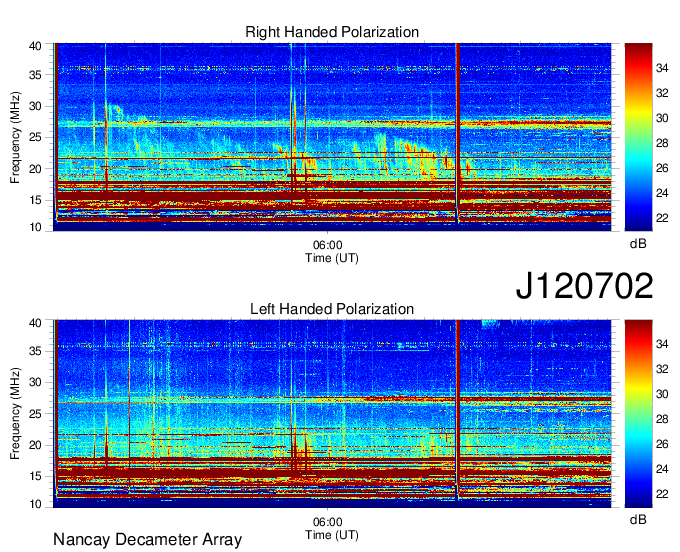Click the Time (UT) label under Right Handed plot
680x552 pixels.
pos(332,258)
